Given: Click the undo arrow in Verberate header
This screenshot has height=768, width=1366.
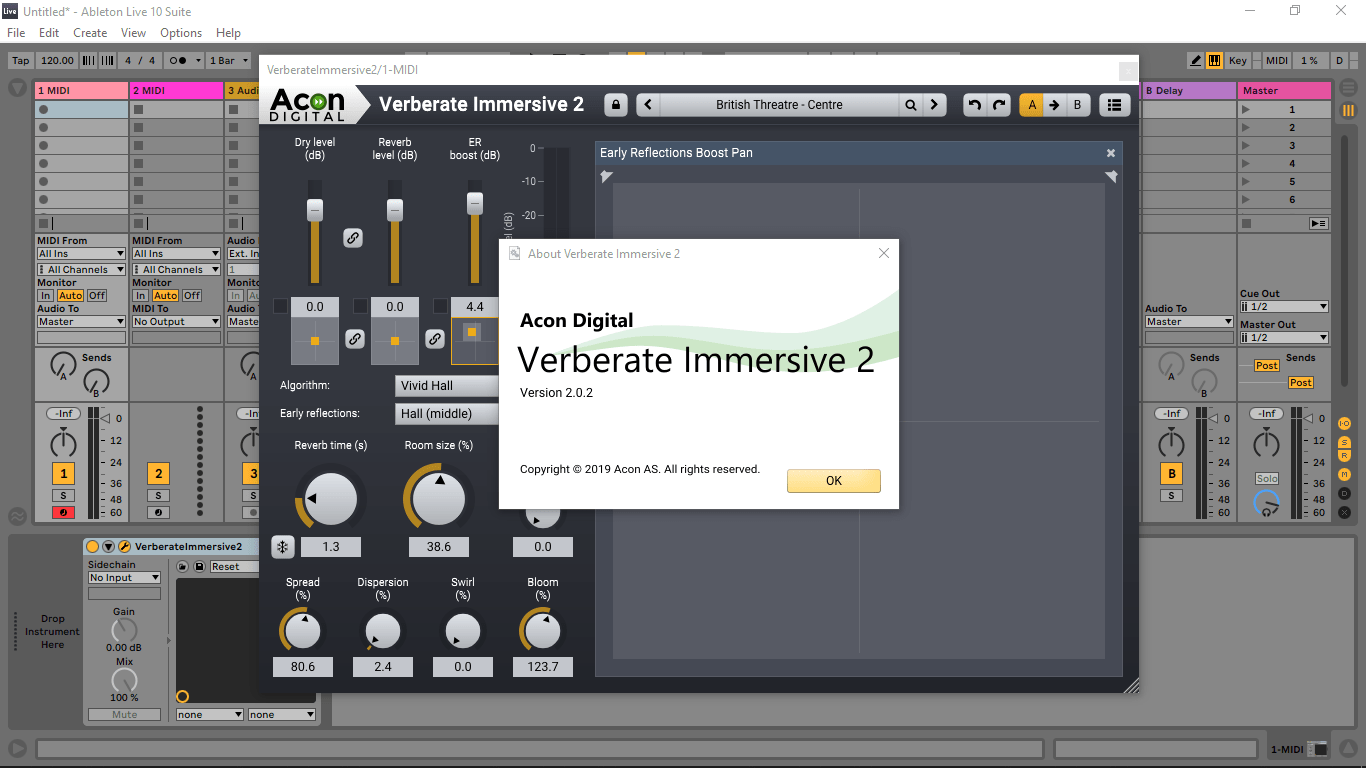Looking at the screenshot, I should point(975,104).
